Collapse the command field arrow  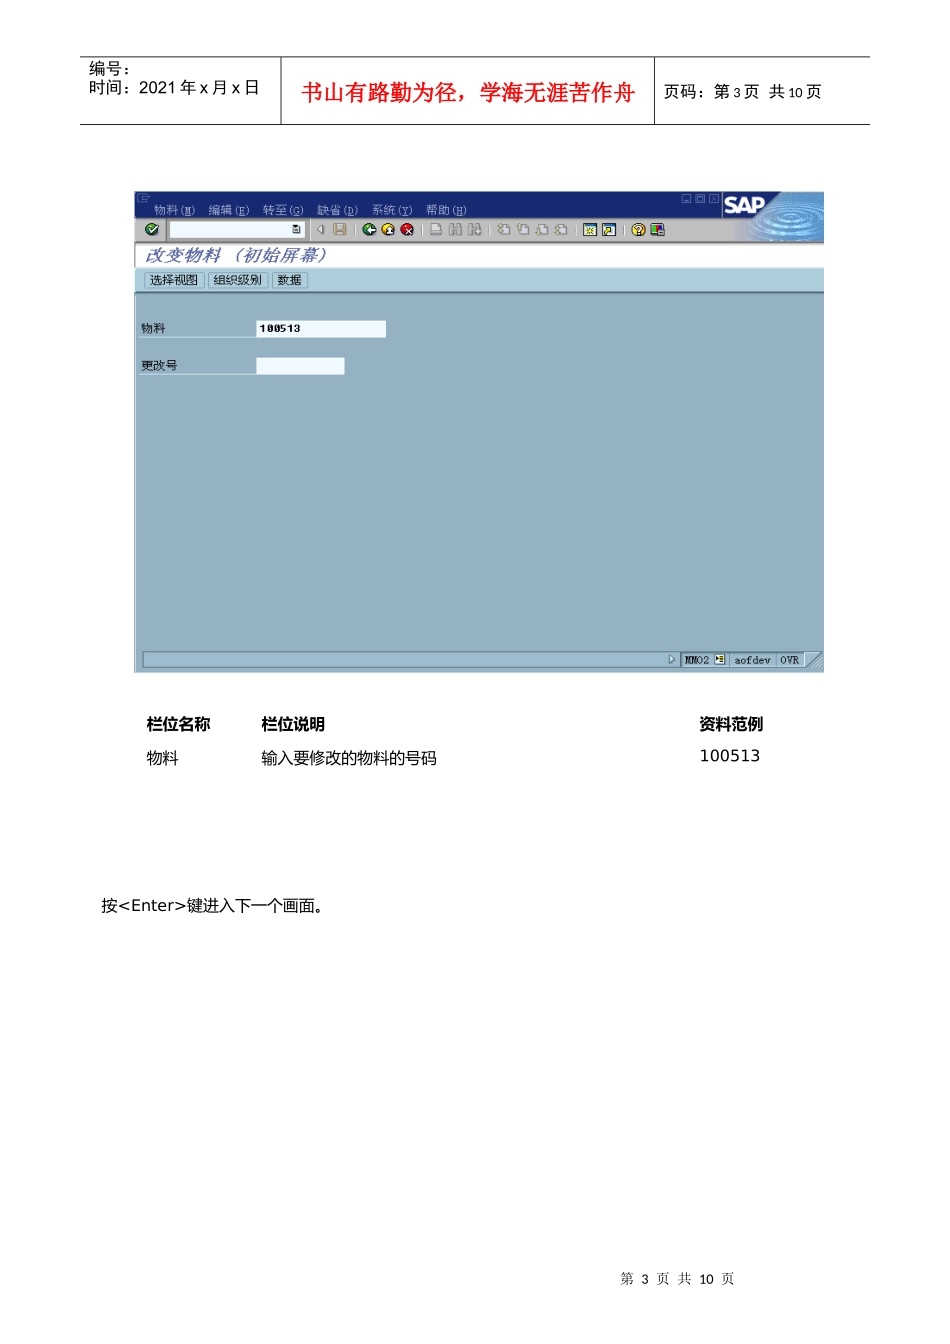pos(320,230)
